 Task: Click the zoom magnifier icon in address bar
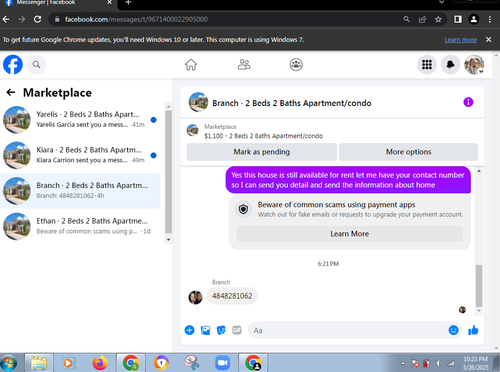click(x=406, y=19)
